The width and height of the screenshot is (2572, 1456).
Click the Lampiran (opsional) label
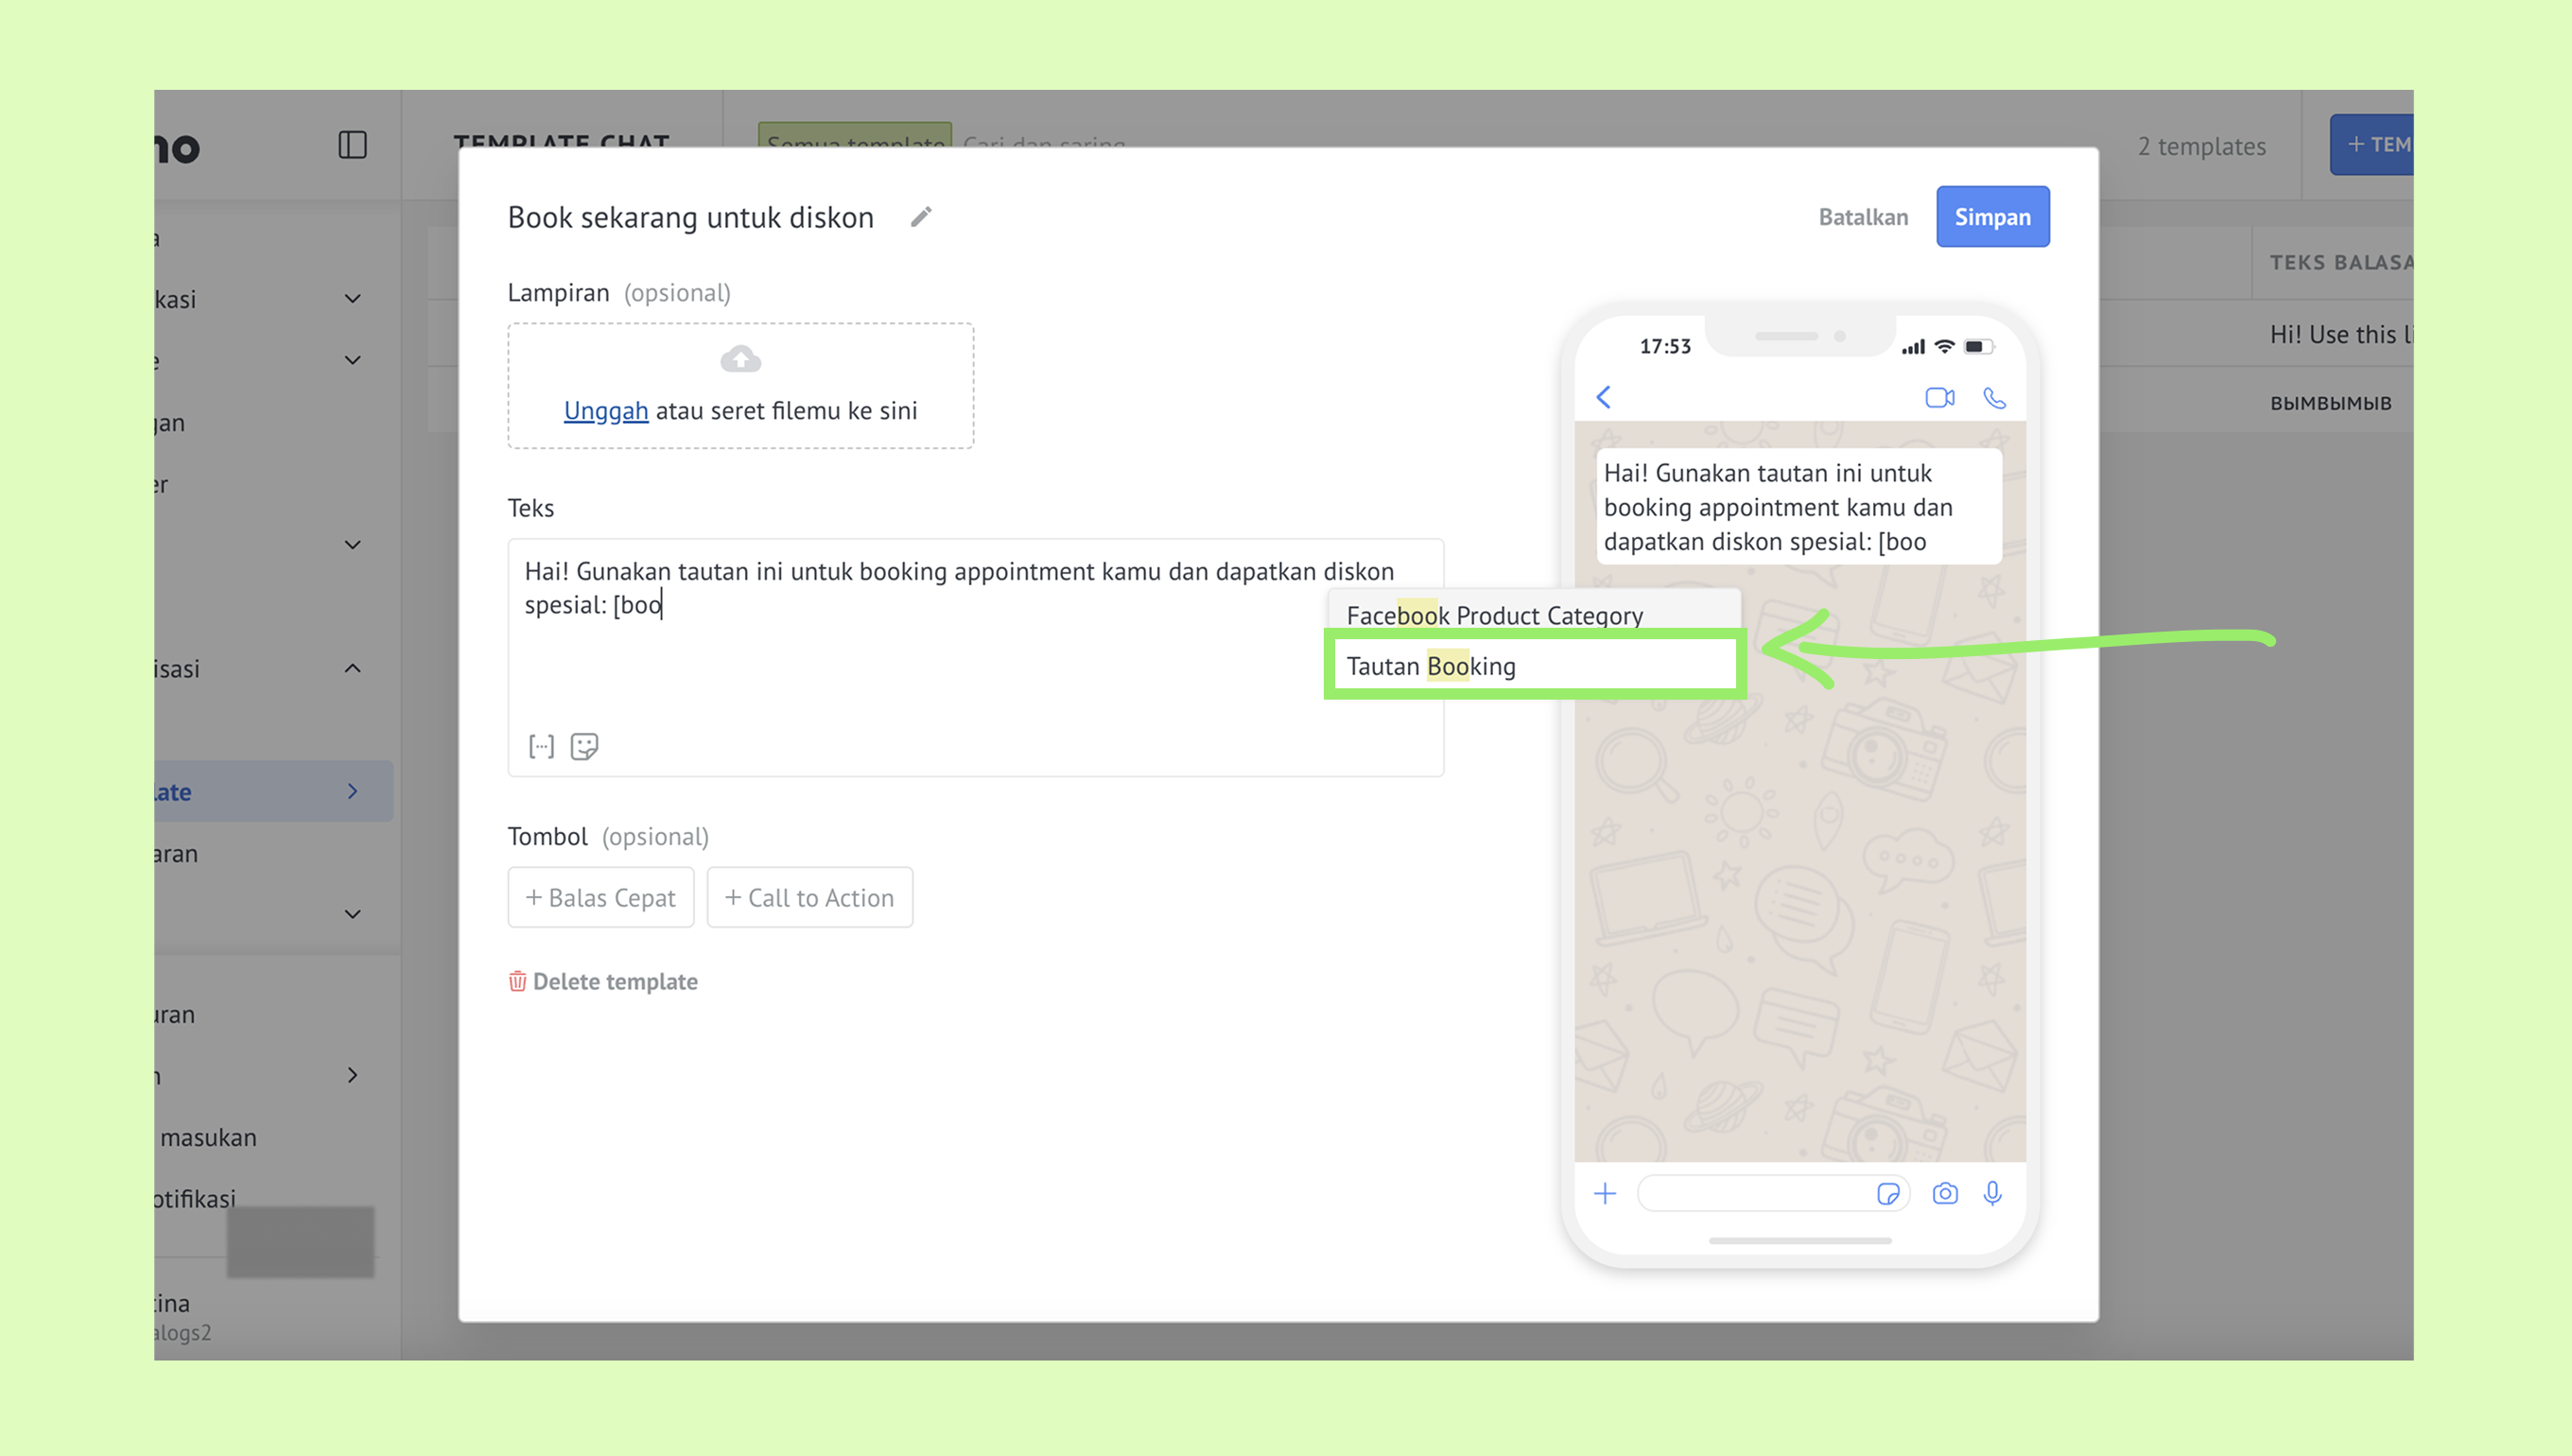point(619,292)
